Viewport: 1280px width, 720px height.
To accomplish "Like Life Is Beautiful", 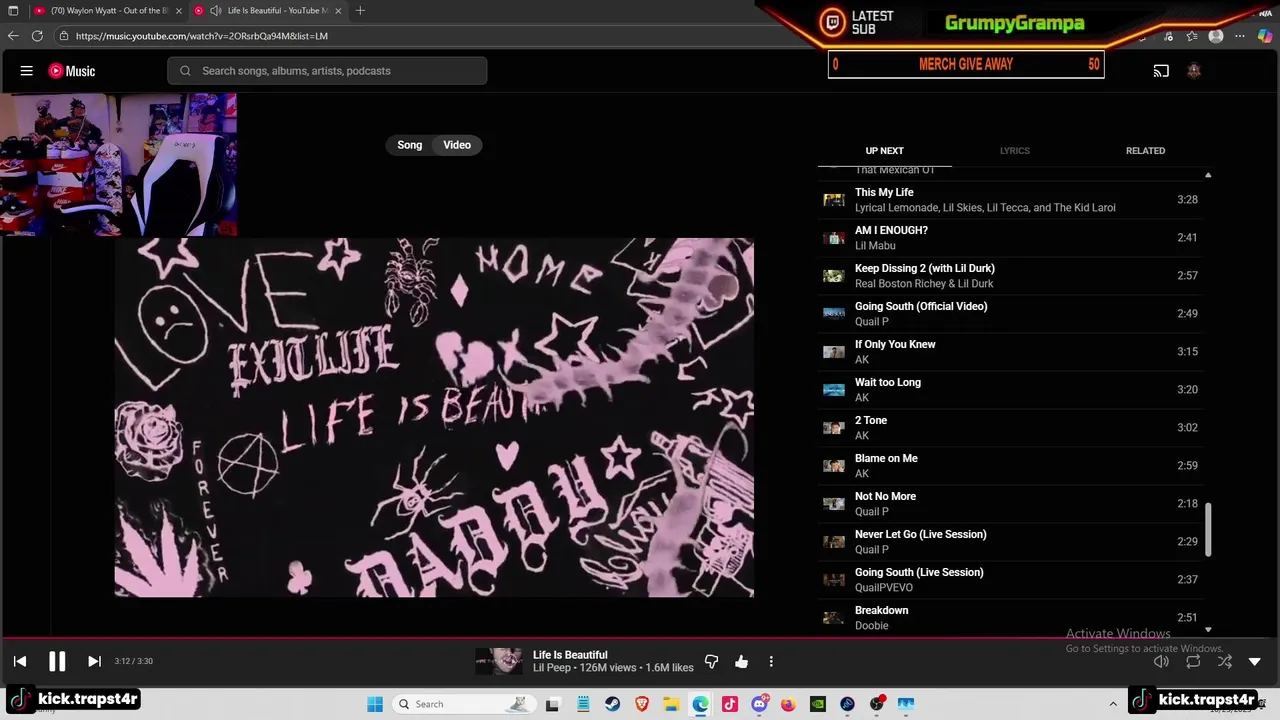I will [x=741, y=662].
